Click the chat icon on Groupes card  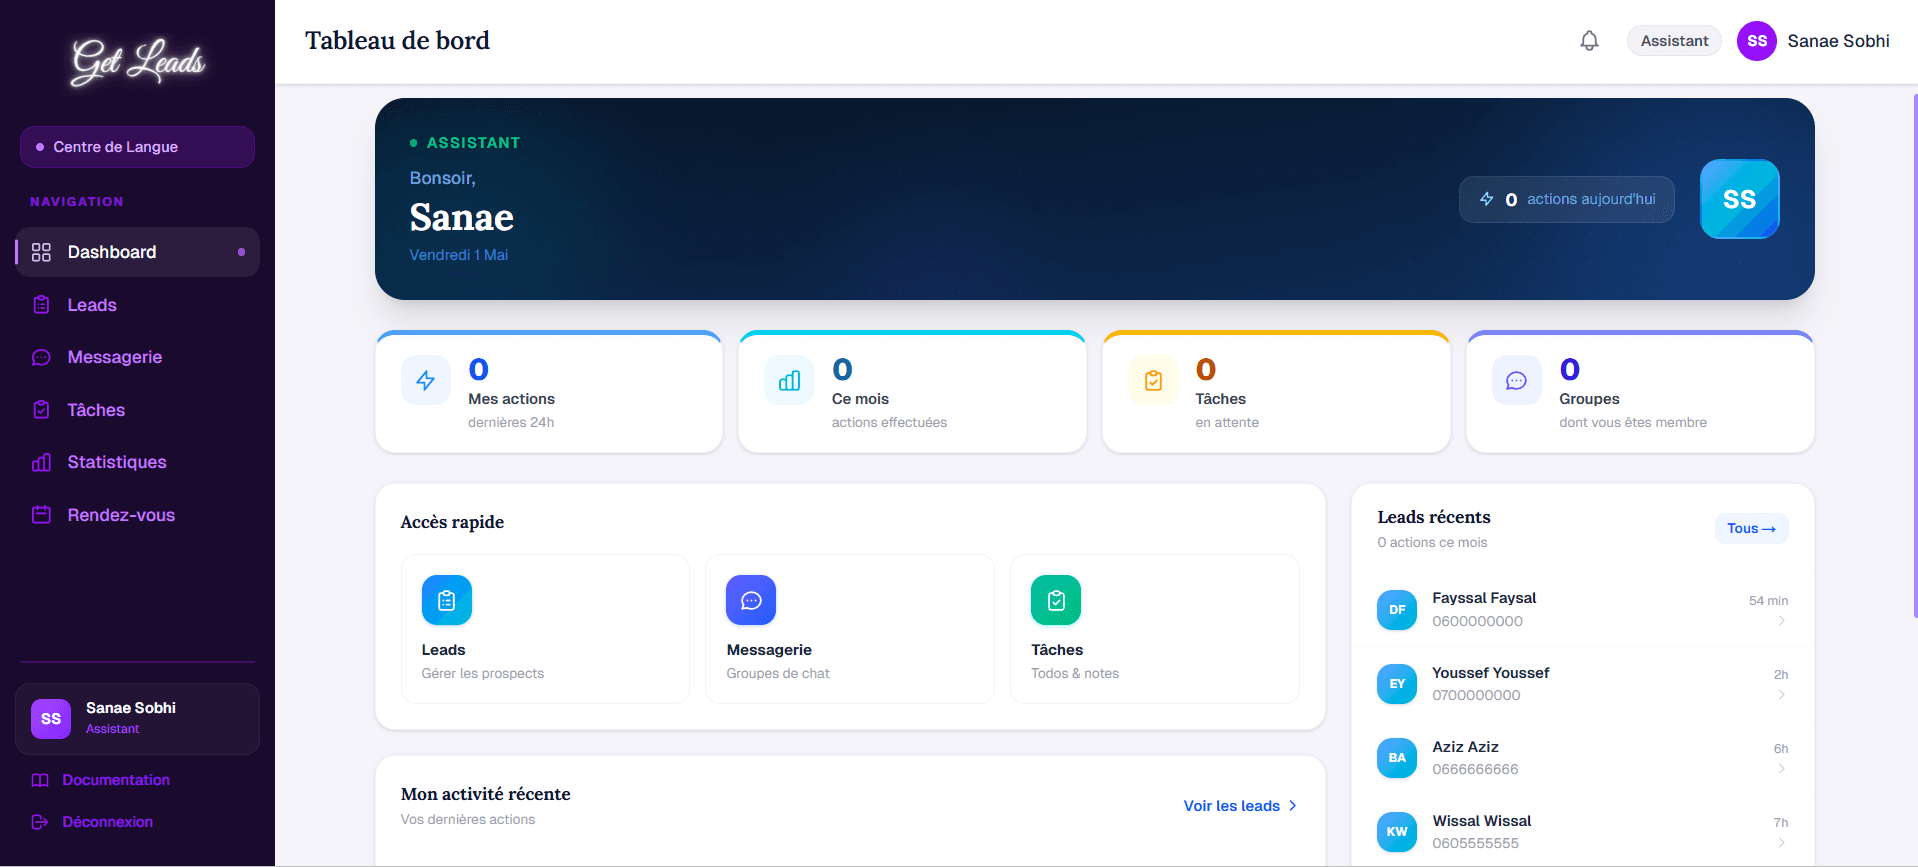tap(1517, 380)
